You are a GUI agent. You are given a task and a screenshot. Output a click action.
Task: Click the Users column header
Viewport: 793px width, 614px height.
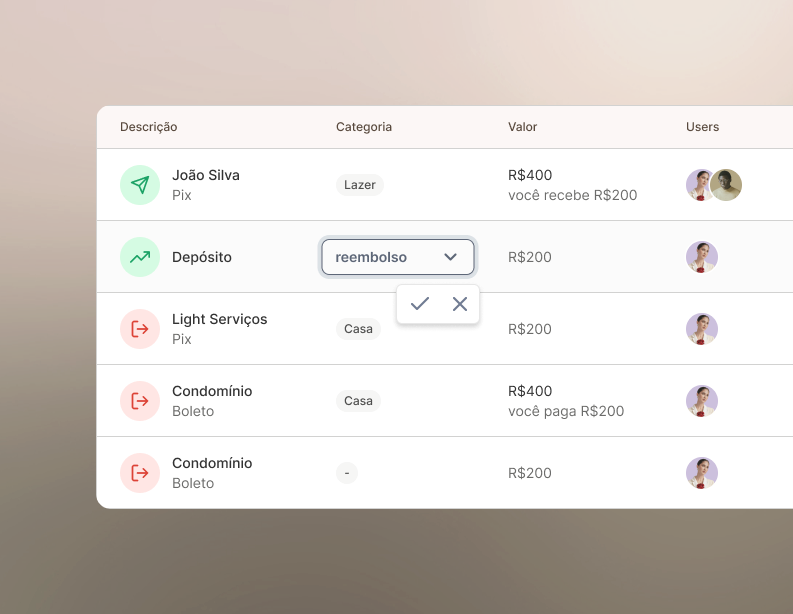coord(702,127)
